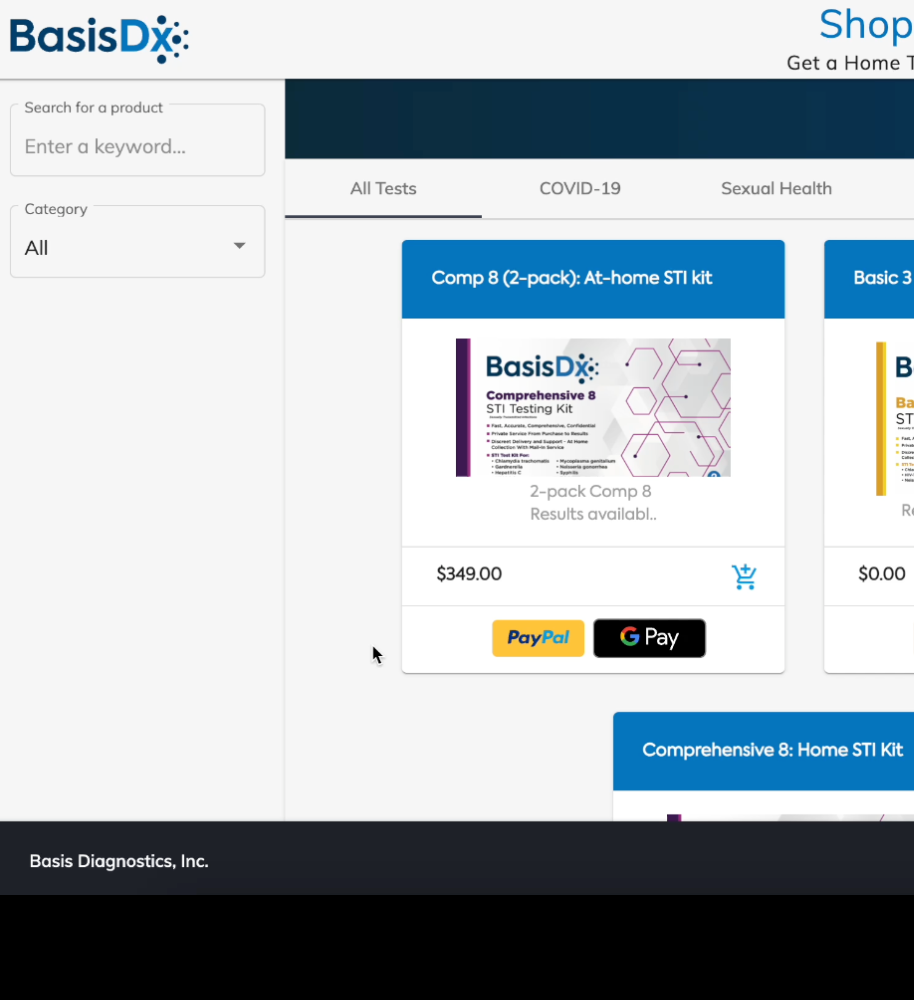Open the Sexual Health tab
914x1000 pixels.
click(x=776, y=189)
